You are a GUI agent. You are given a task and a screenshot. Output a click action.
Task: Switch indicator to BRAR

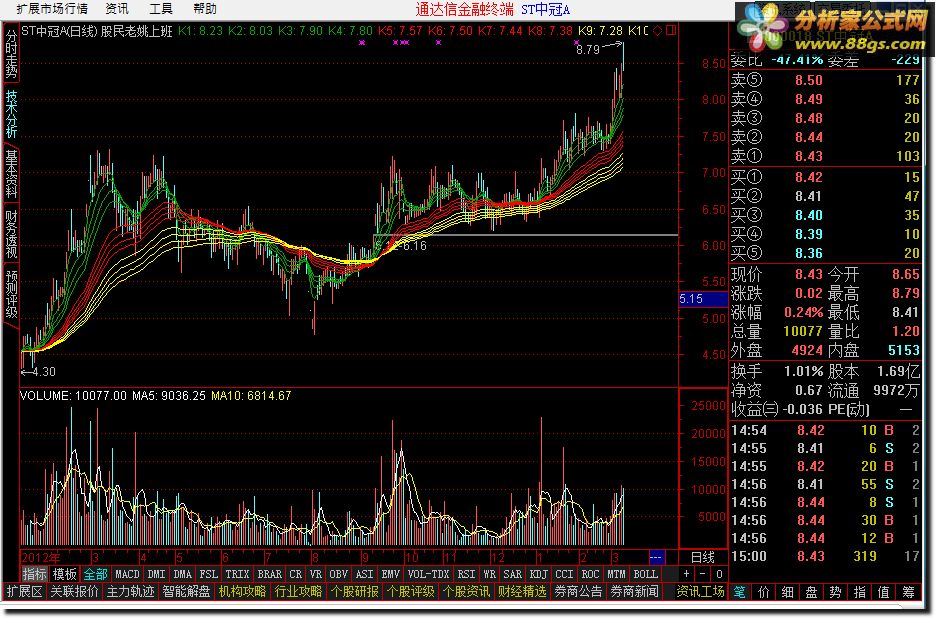point(270,574)
